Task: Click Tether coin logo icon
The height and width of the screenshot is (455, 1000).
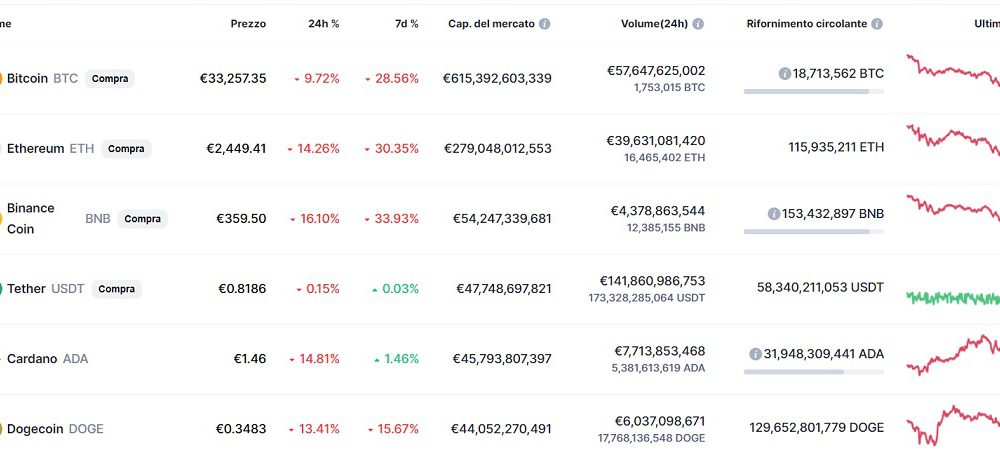Action: 1,288
